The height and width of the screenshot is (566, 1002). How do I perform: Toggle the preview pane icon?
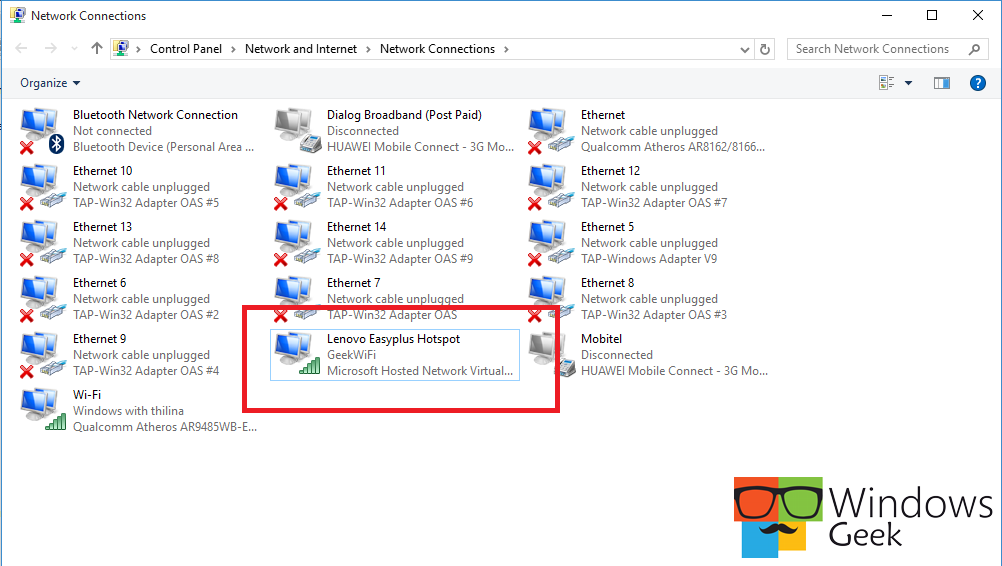pyautogui.click(x=941, y=83)
